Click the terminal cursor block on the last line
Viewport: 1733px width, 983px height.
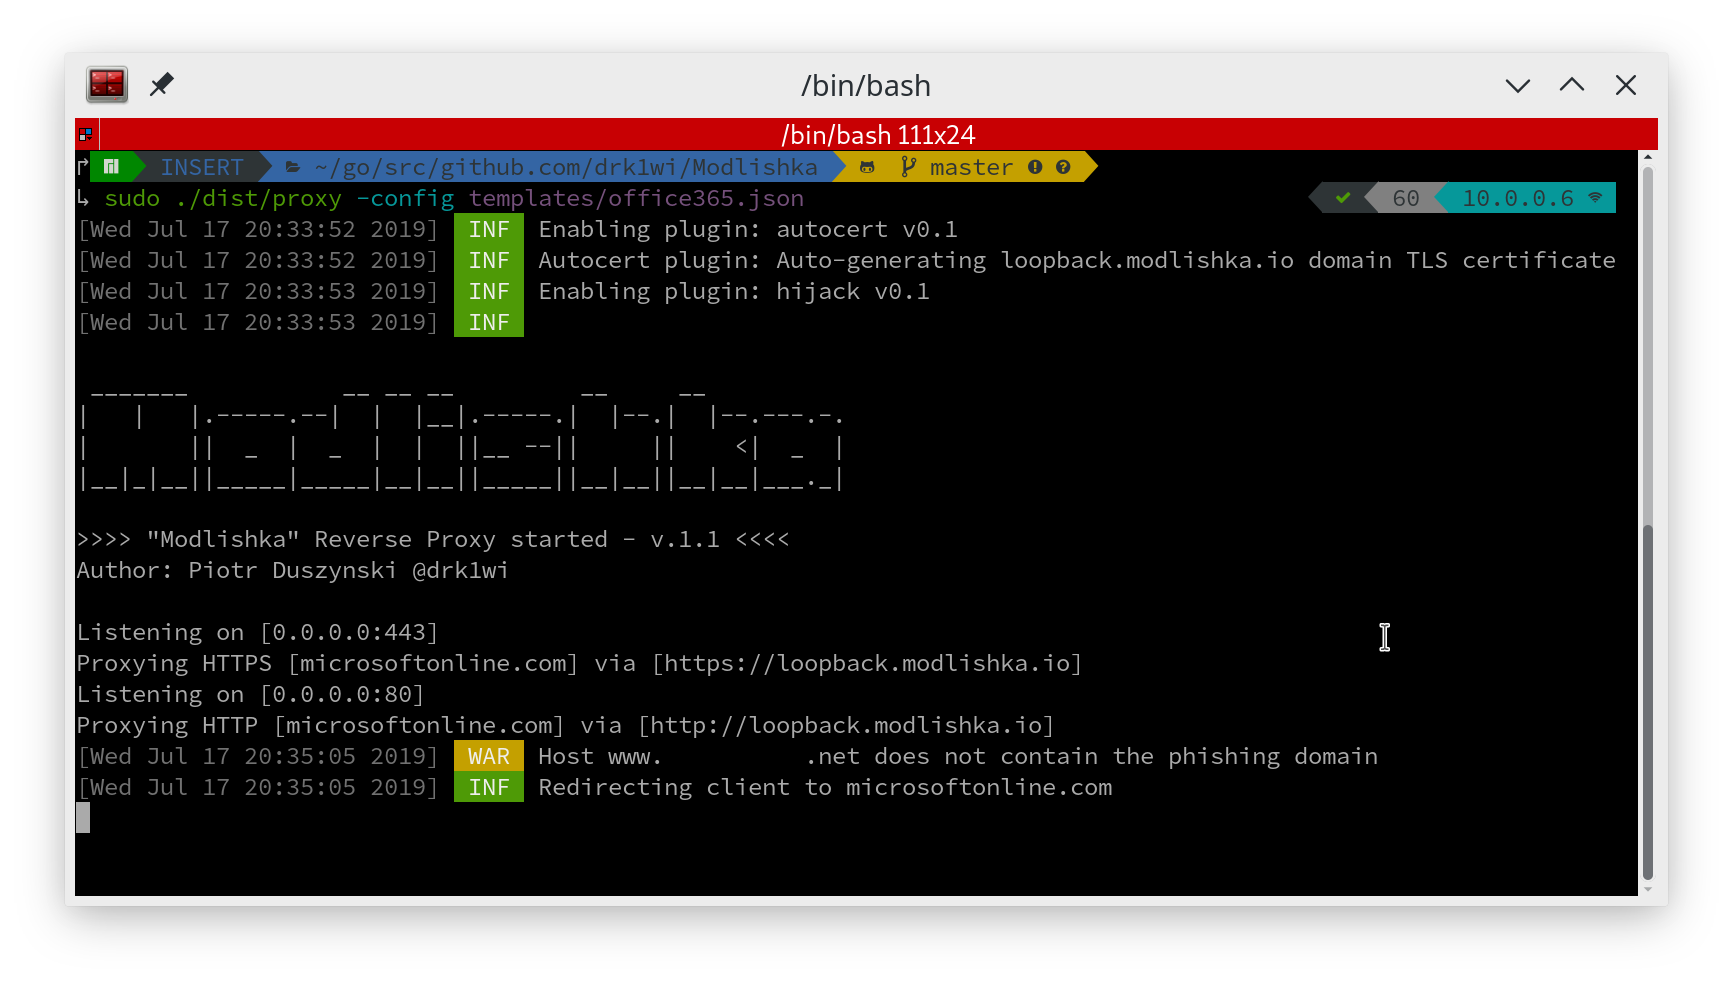83,818
